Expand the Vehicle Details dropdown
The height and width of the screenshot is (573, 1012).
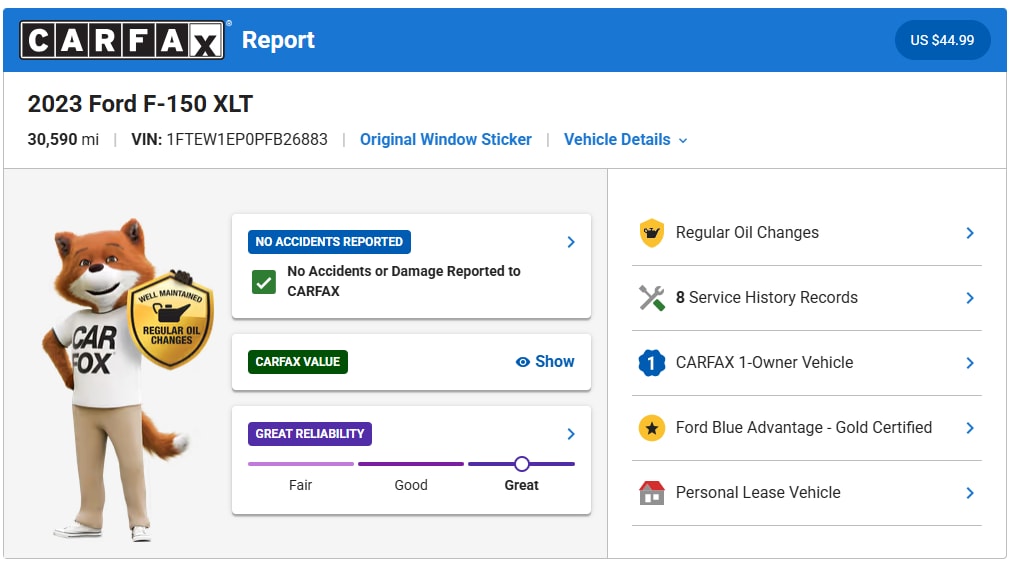(x=625, y=139)
